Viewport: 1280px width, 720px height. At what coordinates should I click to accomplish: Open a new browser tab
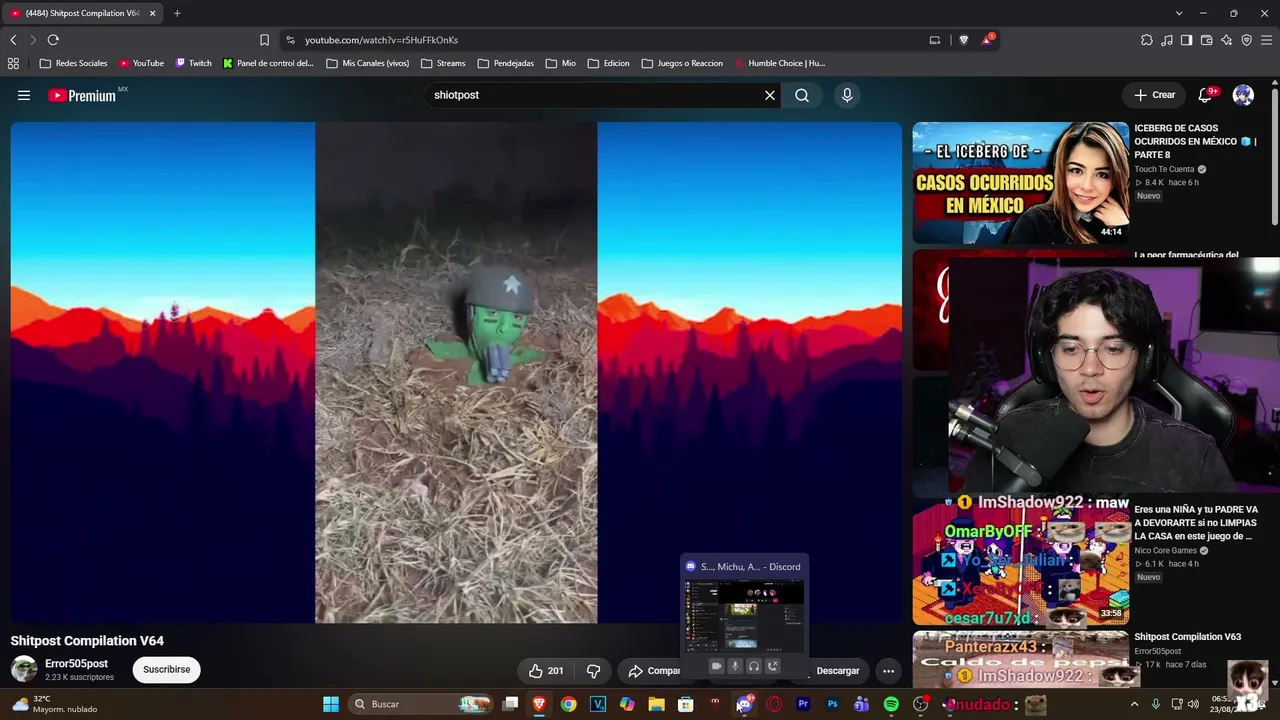[177, 13]
